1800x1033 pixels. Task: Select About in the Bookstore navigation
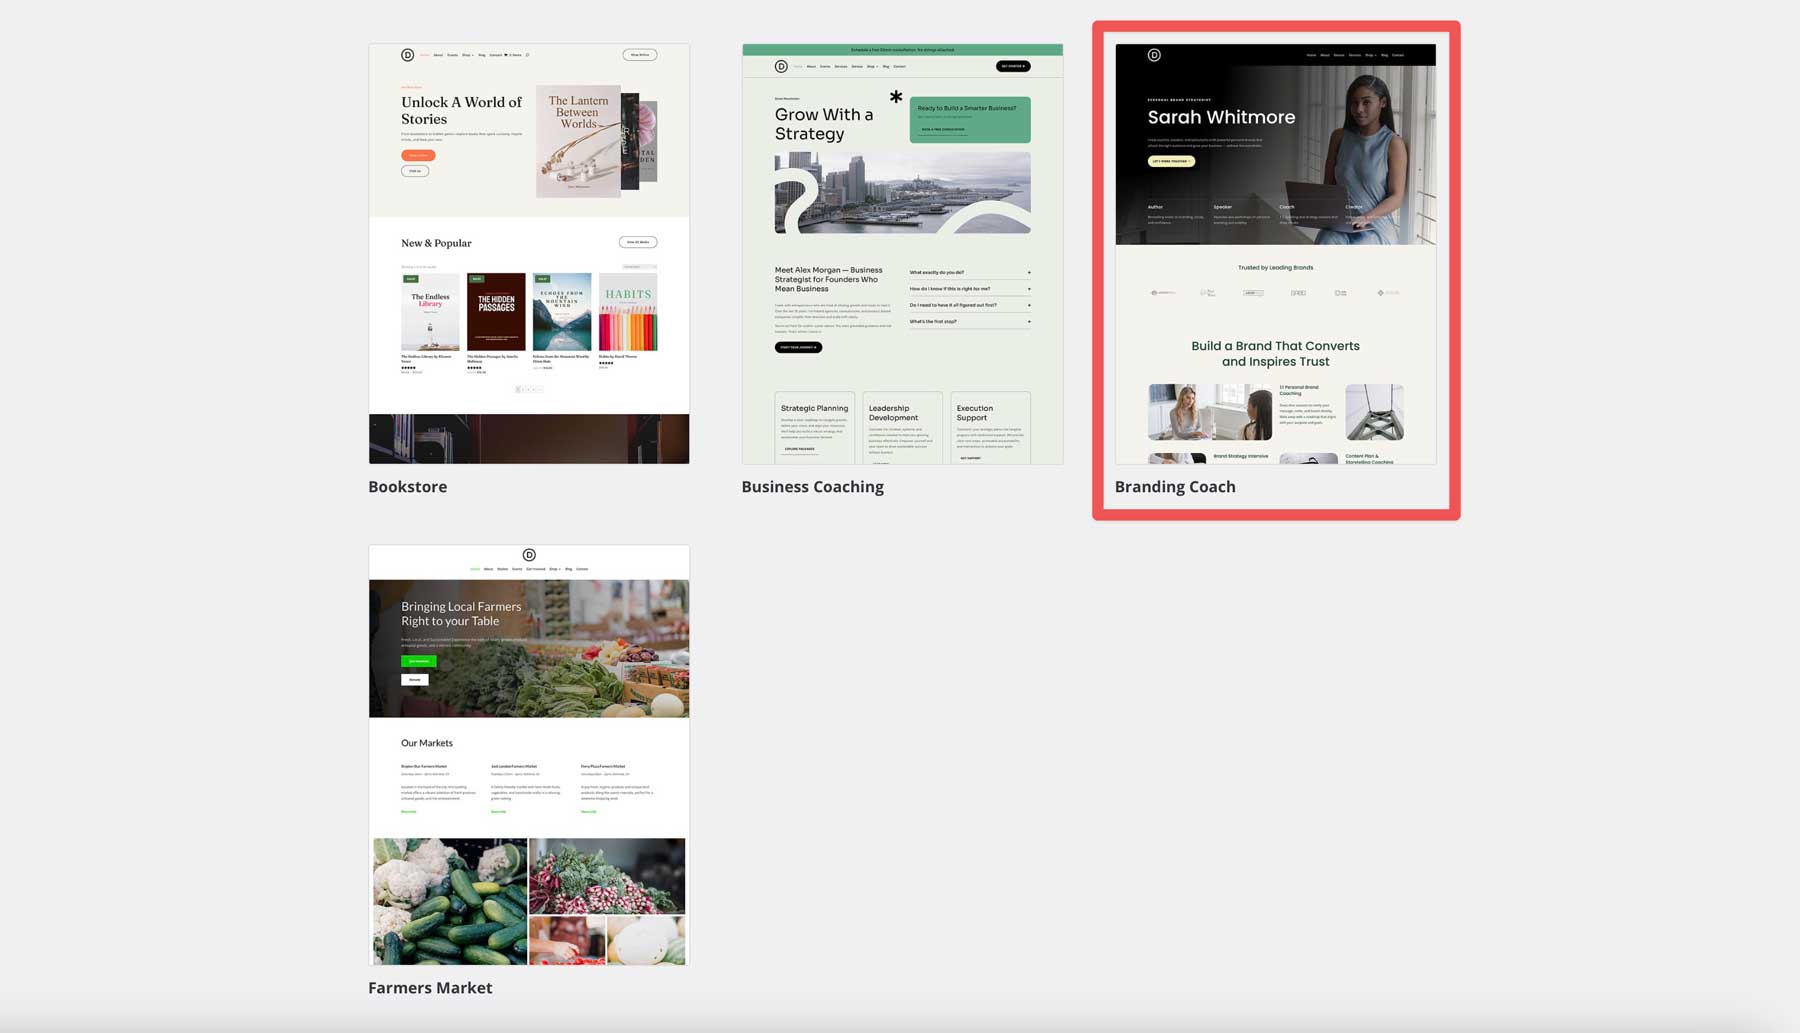click(x=439, y=55)
